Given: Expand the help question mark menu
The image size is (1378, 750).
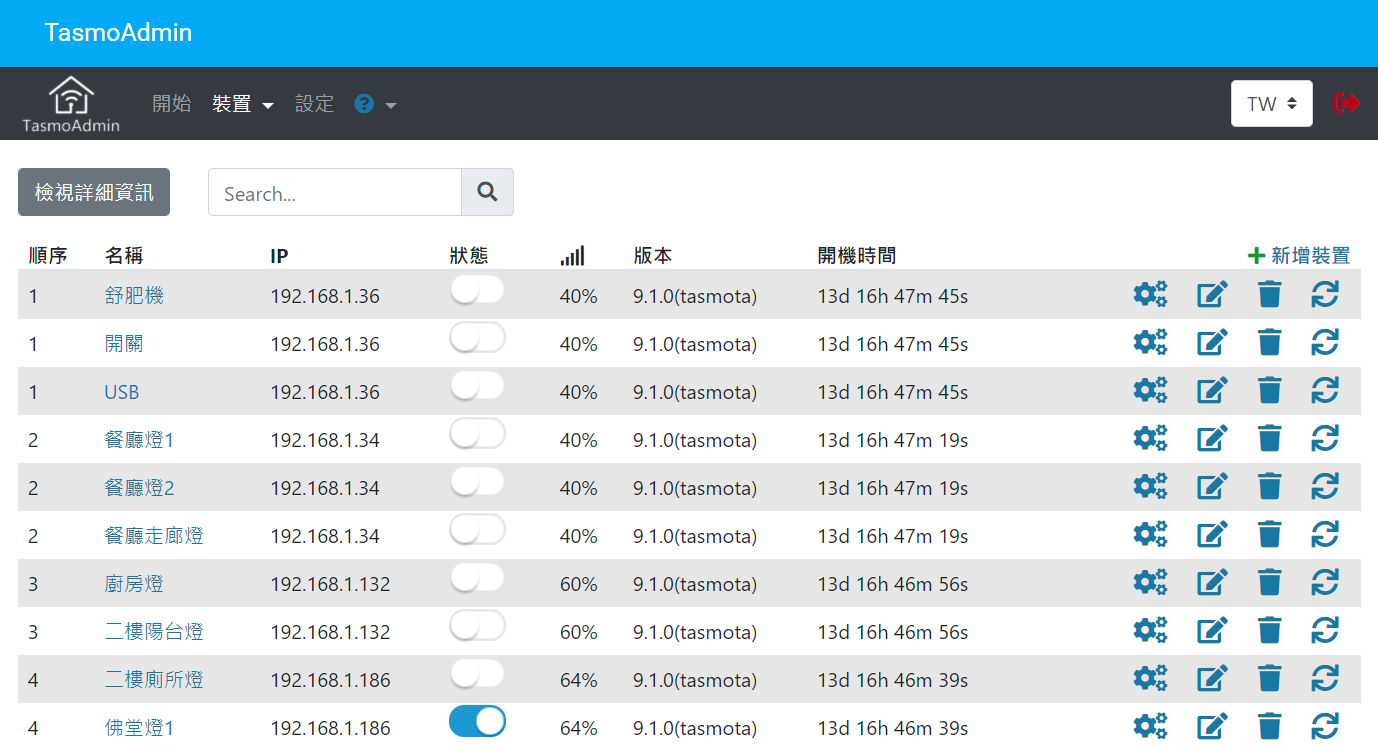Looking at the screenshot, I should [376, 104].
